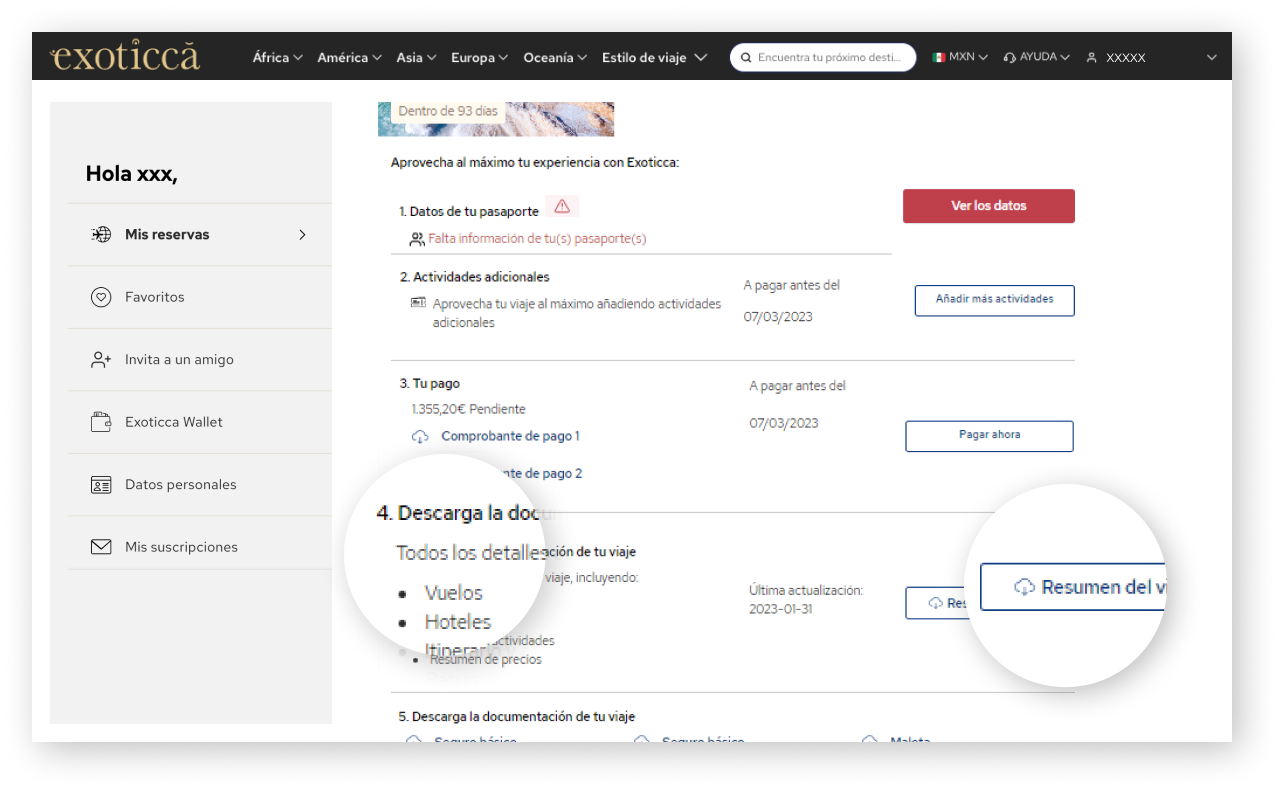This screenshot has height=790, width=1280.
Task: Click the Mexico flag icon
Action: pos(938,57)
